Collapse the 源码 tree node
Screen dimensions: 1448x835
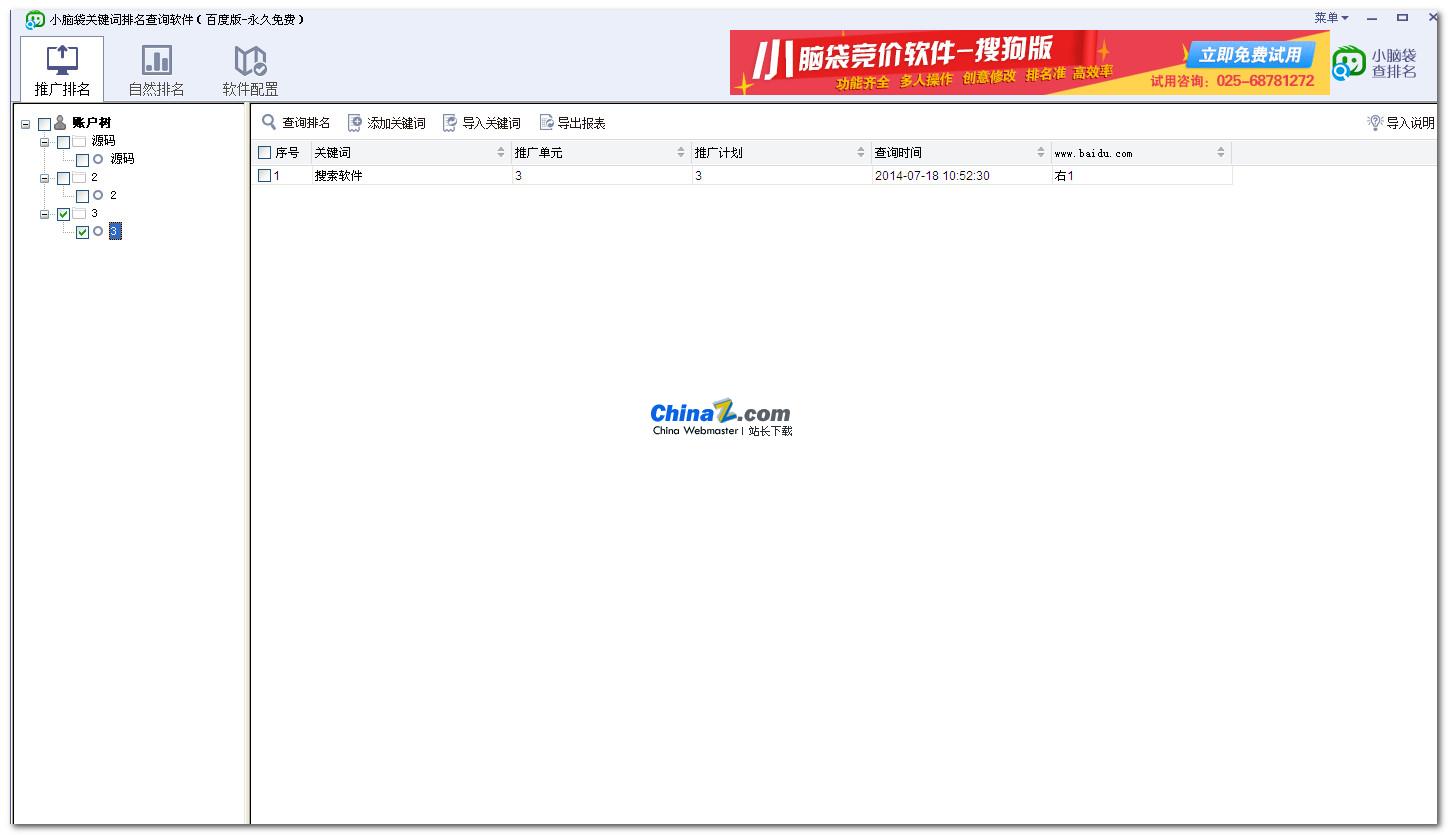tap(44, 142)
